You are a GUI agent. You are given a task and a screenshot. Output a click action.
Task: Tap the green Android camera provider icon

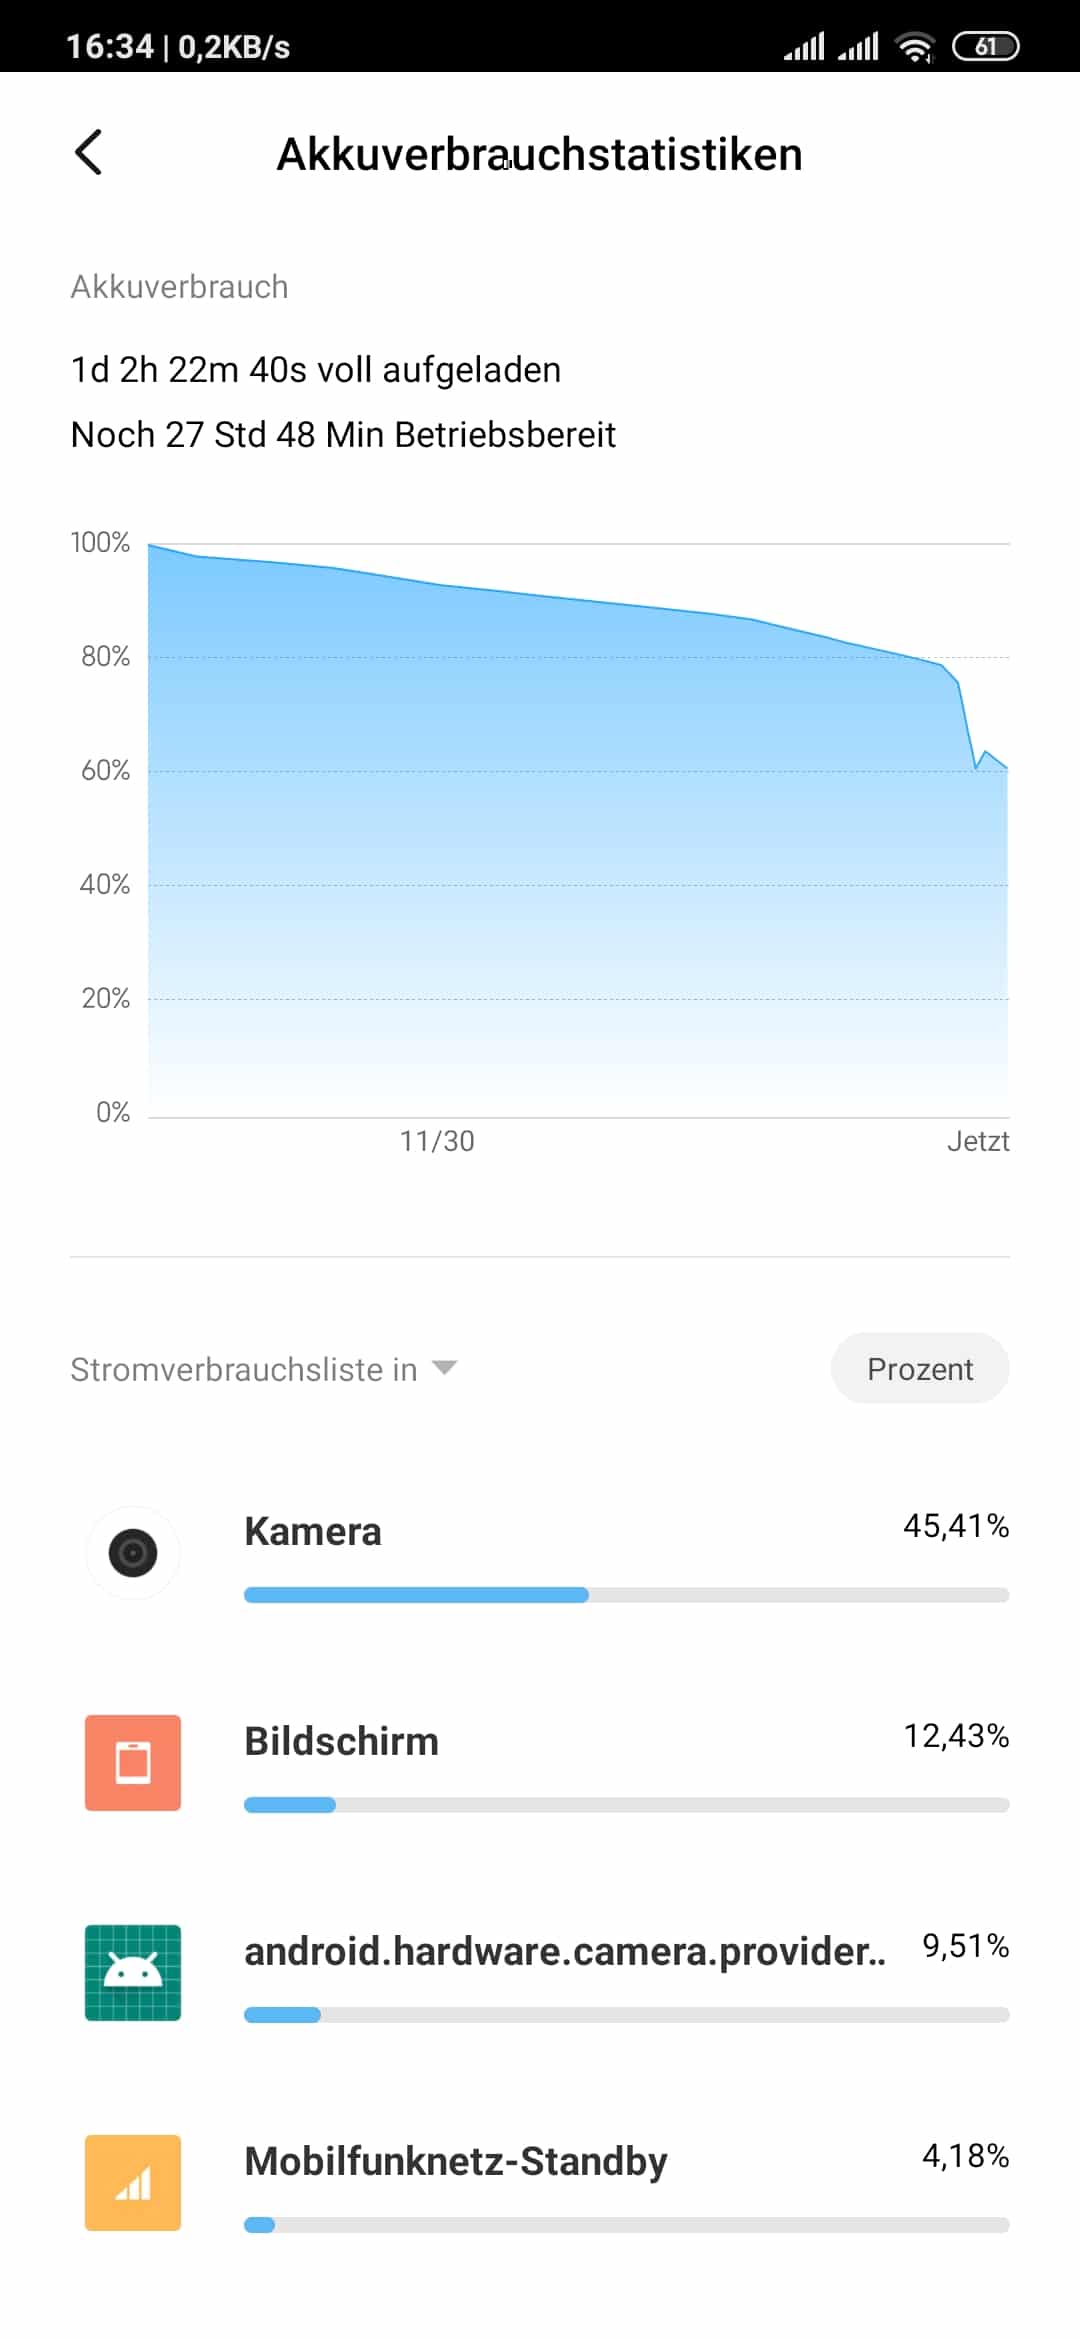133,1973
